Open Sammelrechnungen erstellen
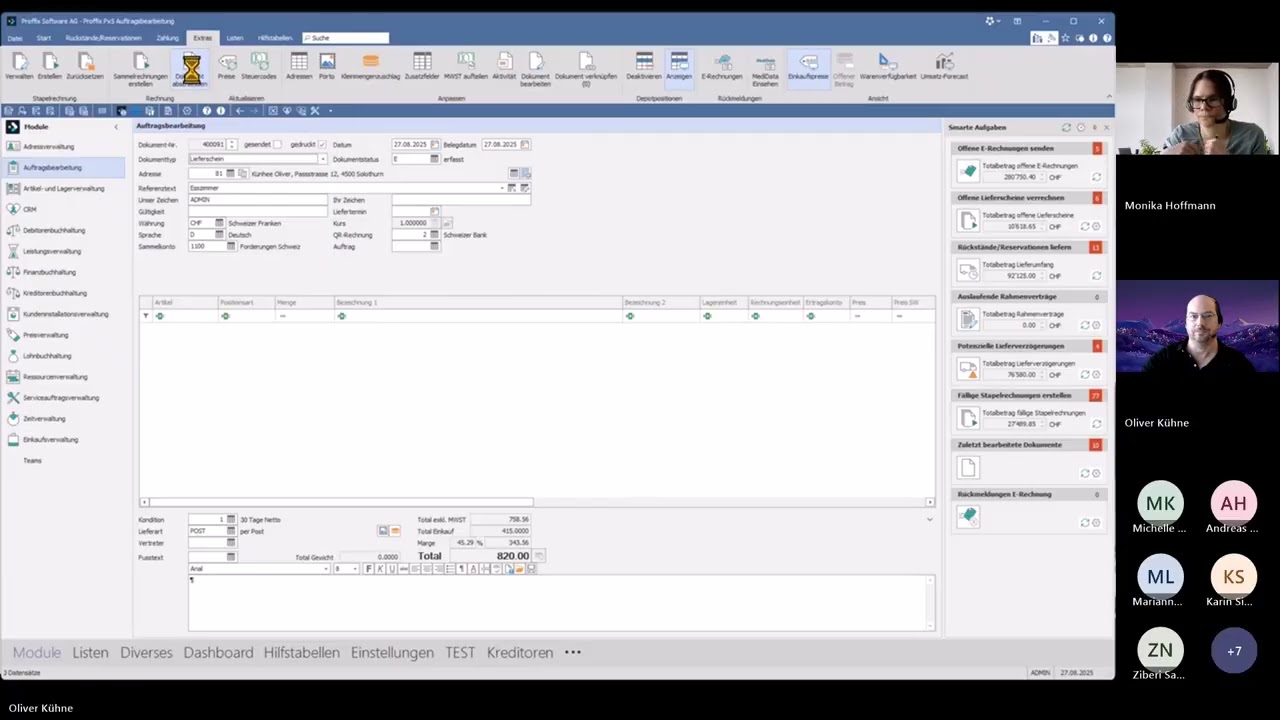 pyautogui.click(x=140, y=68)
